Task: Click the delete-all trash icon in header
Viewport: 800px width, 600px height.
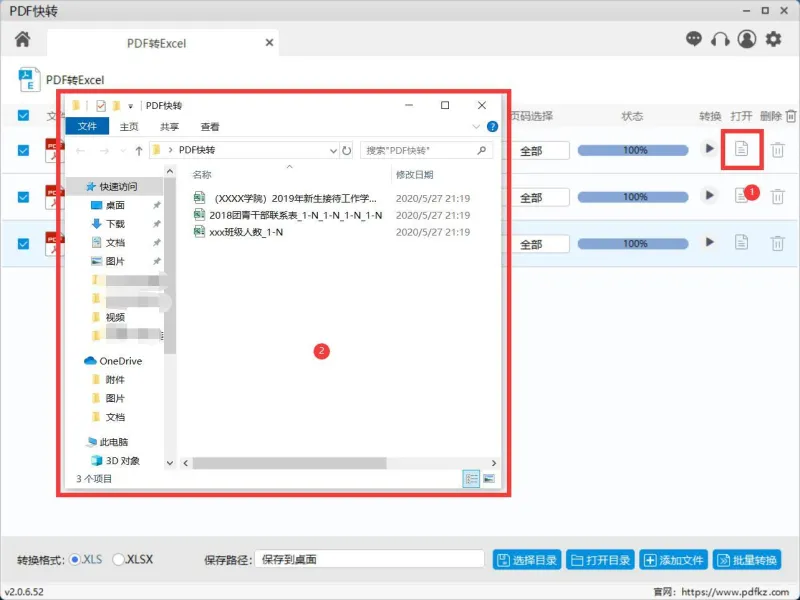Action: (791, 116)
